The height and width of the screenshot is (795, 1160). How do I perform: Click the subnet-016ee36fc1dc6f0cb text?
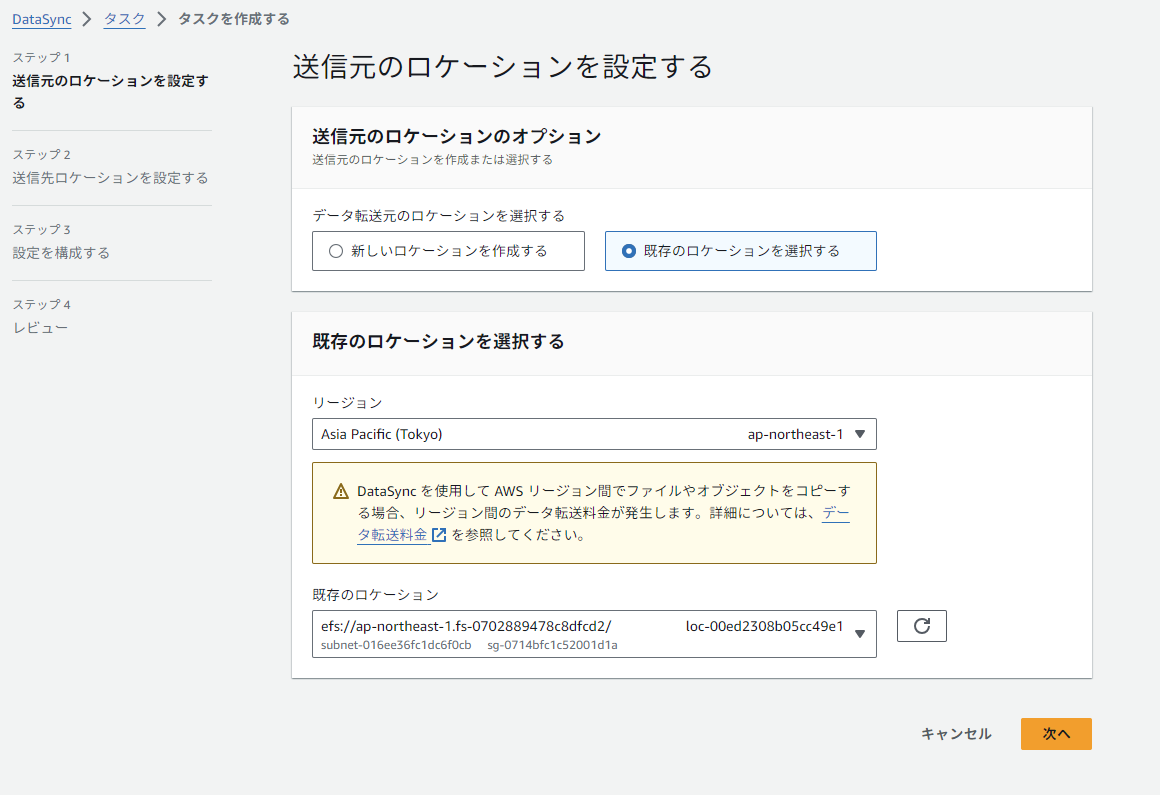tap(396, 645)
